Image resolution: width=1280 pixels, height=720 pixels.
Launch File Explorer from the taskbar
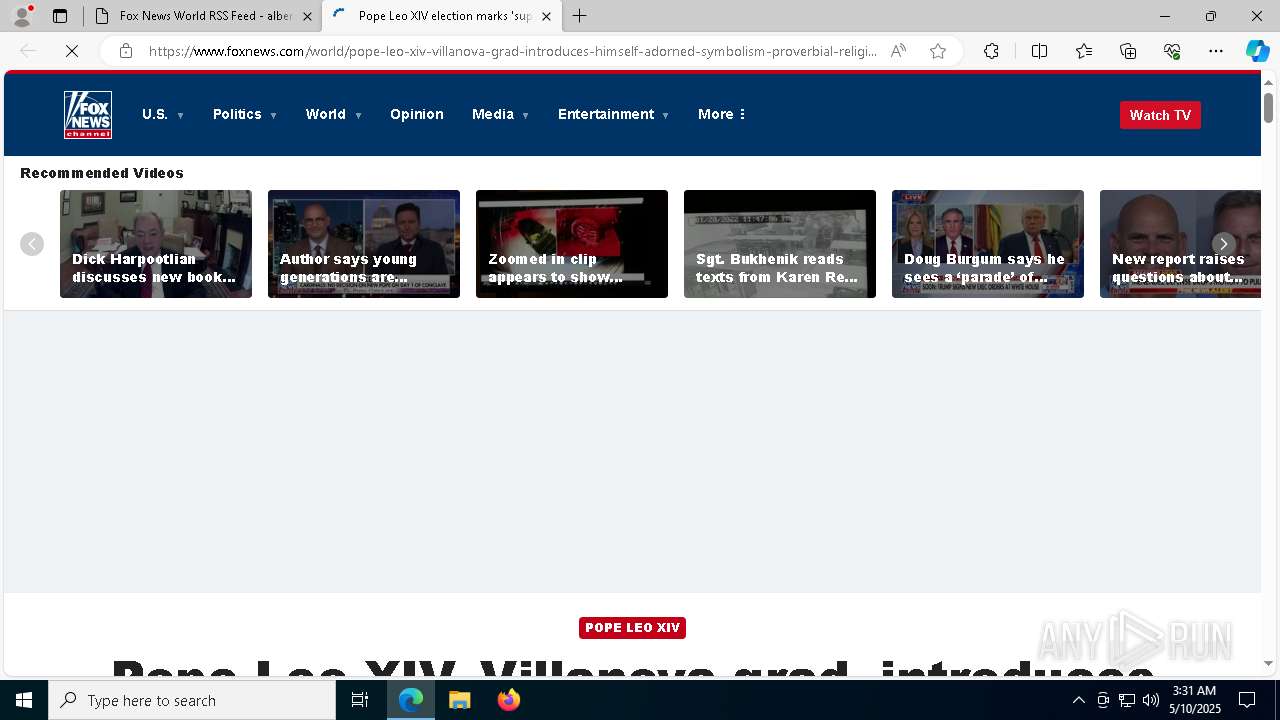460,700
